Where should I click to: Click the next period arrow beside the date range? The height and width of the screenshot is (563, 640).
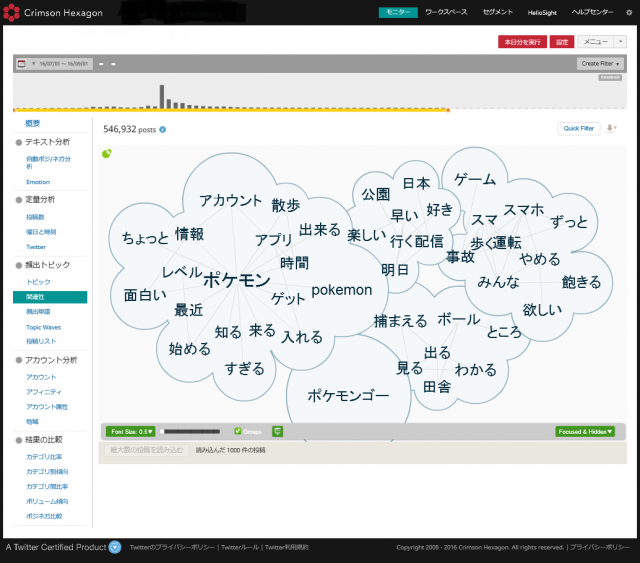click(113, 64)
